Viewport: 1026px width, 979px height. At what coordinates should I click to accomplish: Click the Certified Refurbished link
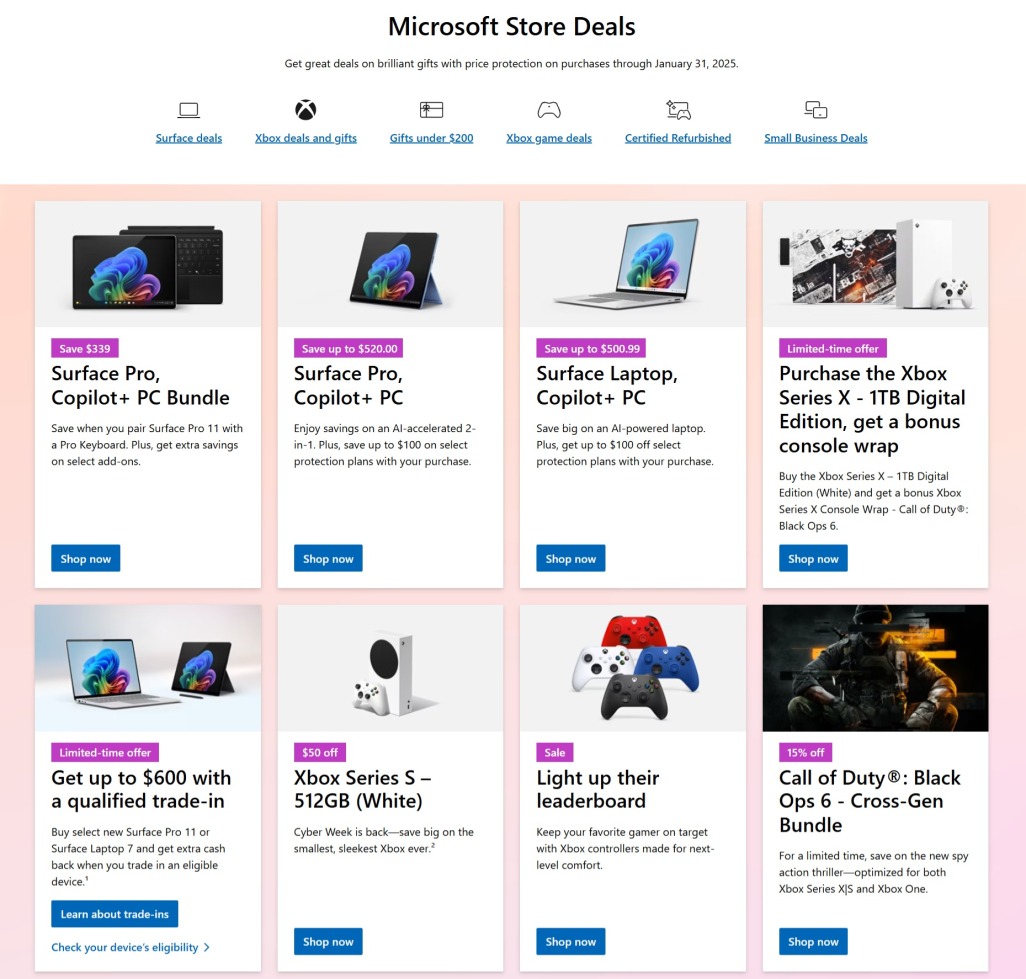677,138
